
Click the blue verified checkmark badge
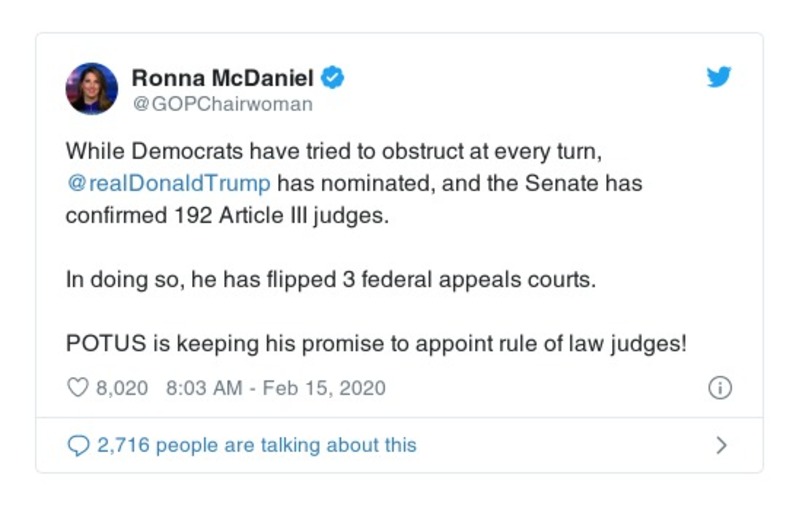tap(334, 78)
